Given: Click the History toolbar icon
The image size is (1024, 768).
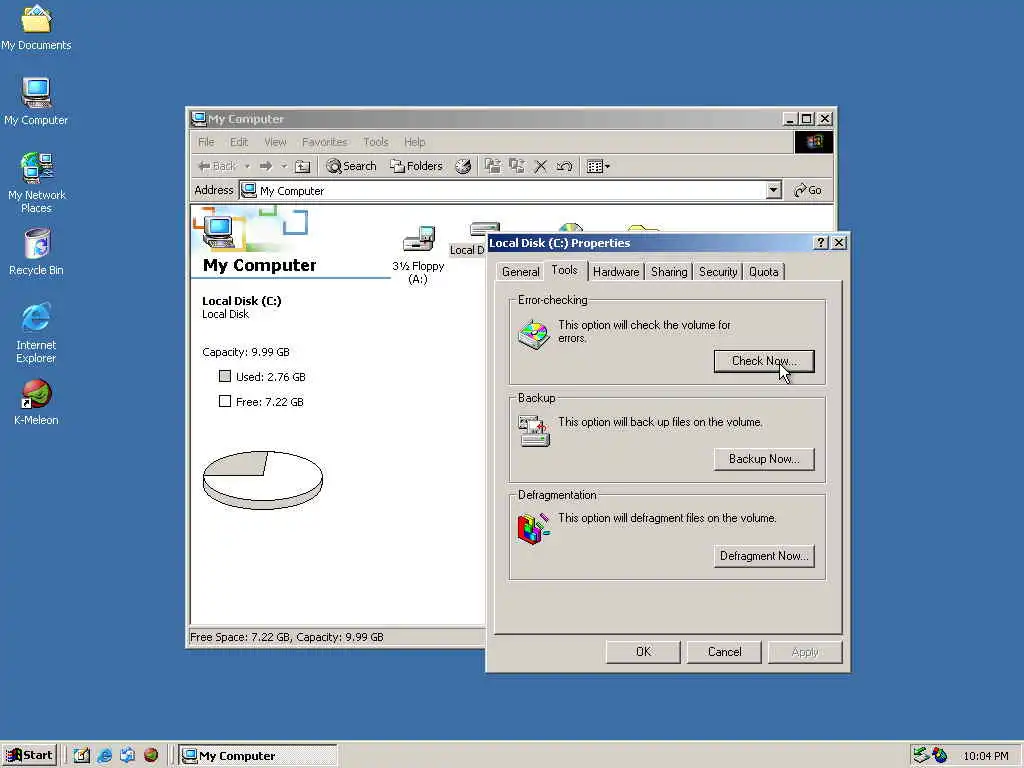Looking at the screenshot, I should (x=463, y=167).
